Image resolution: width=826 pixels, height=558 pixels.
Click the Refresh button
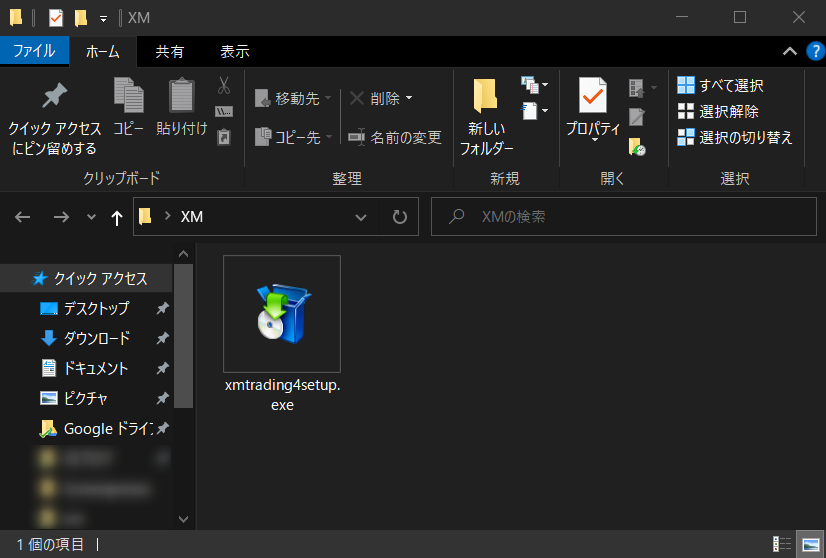(x=400, y=217)
